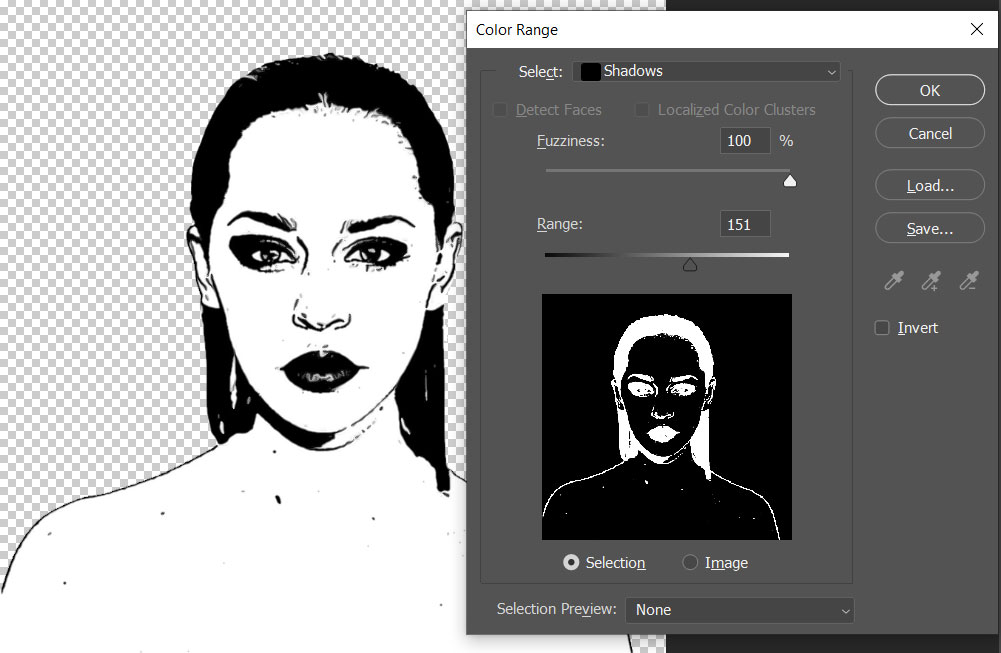Screen dimensions: 1001x653
Task: Click the Range value field
Action: click(744, 223)
